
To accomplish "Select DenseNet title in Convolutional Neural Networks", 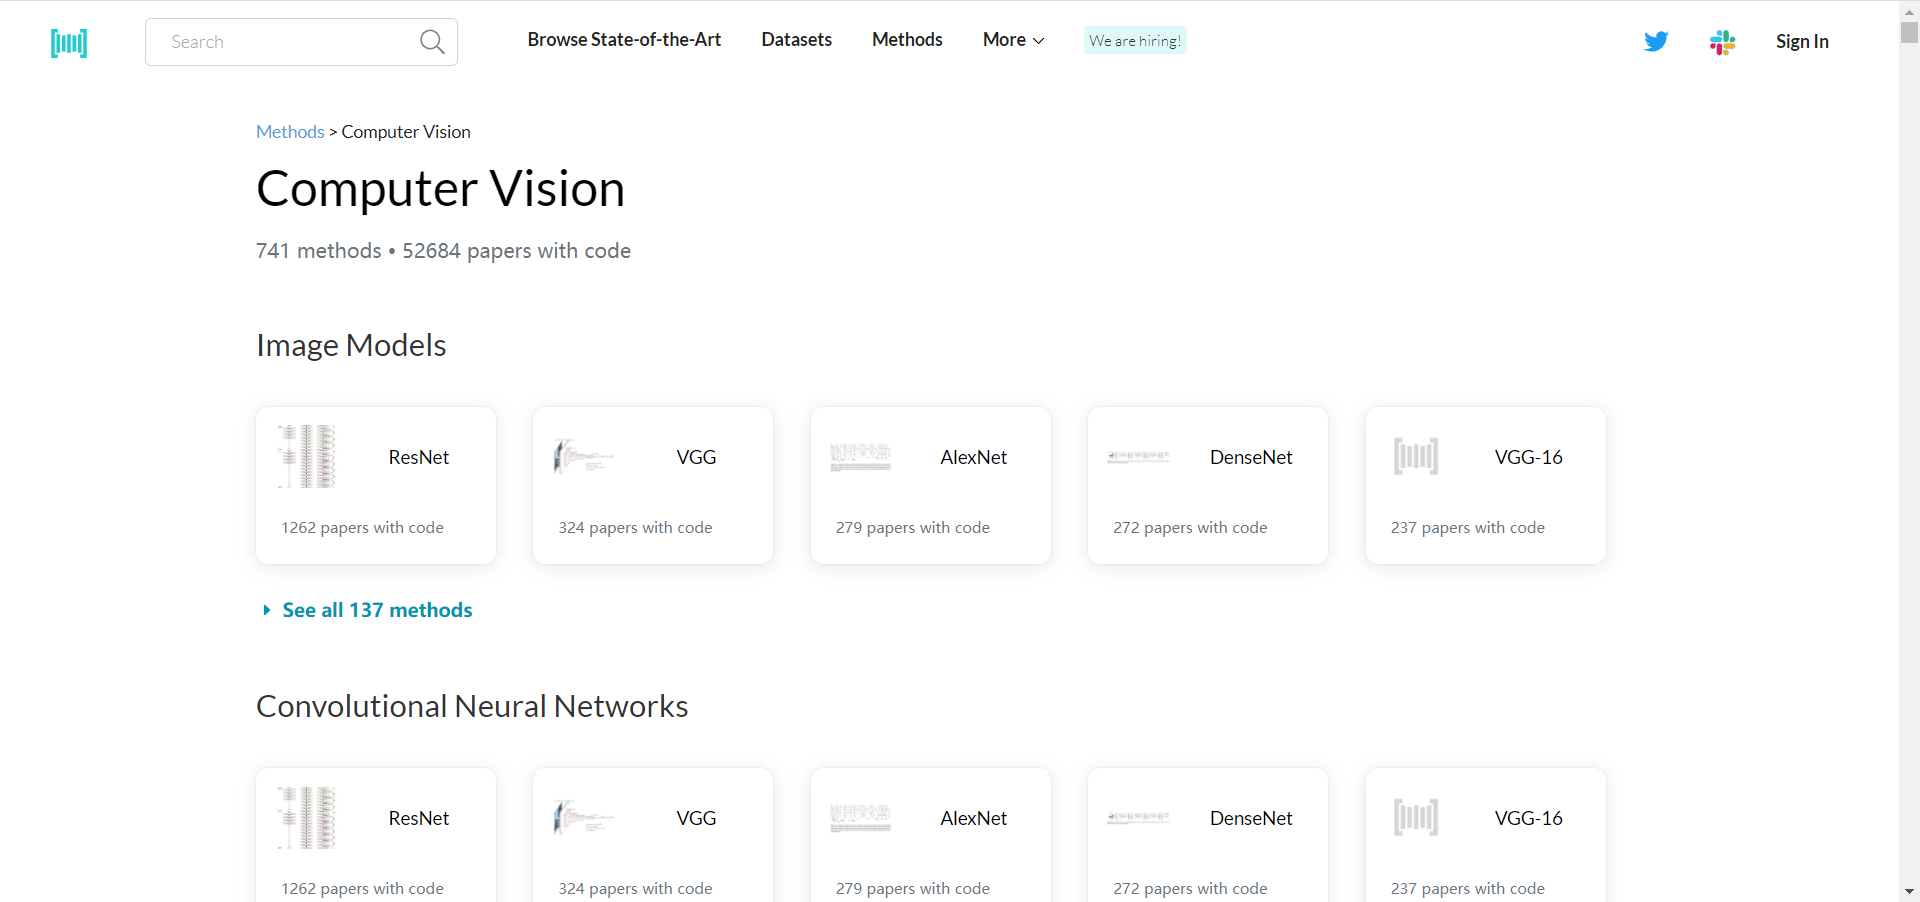I will point(1251,818).
